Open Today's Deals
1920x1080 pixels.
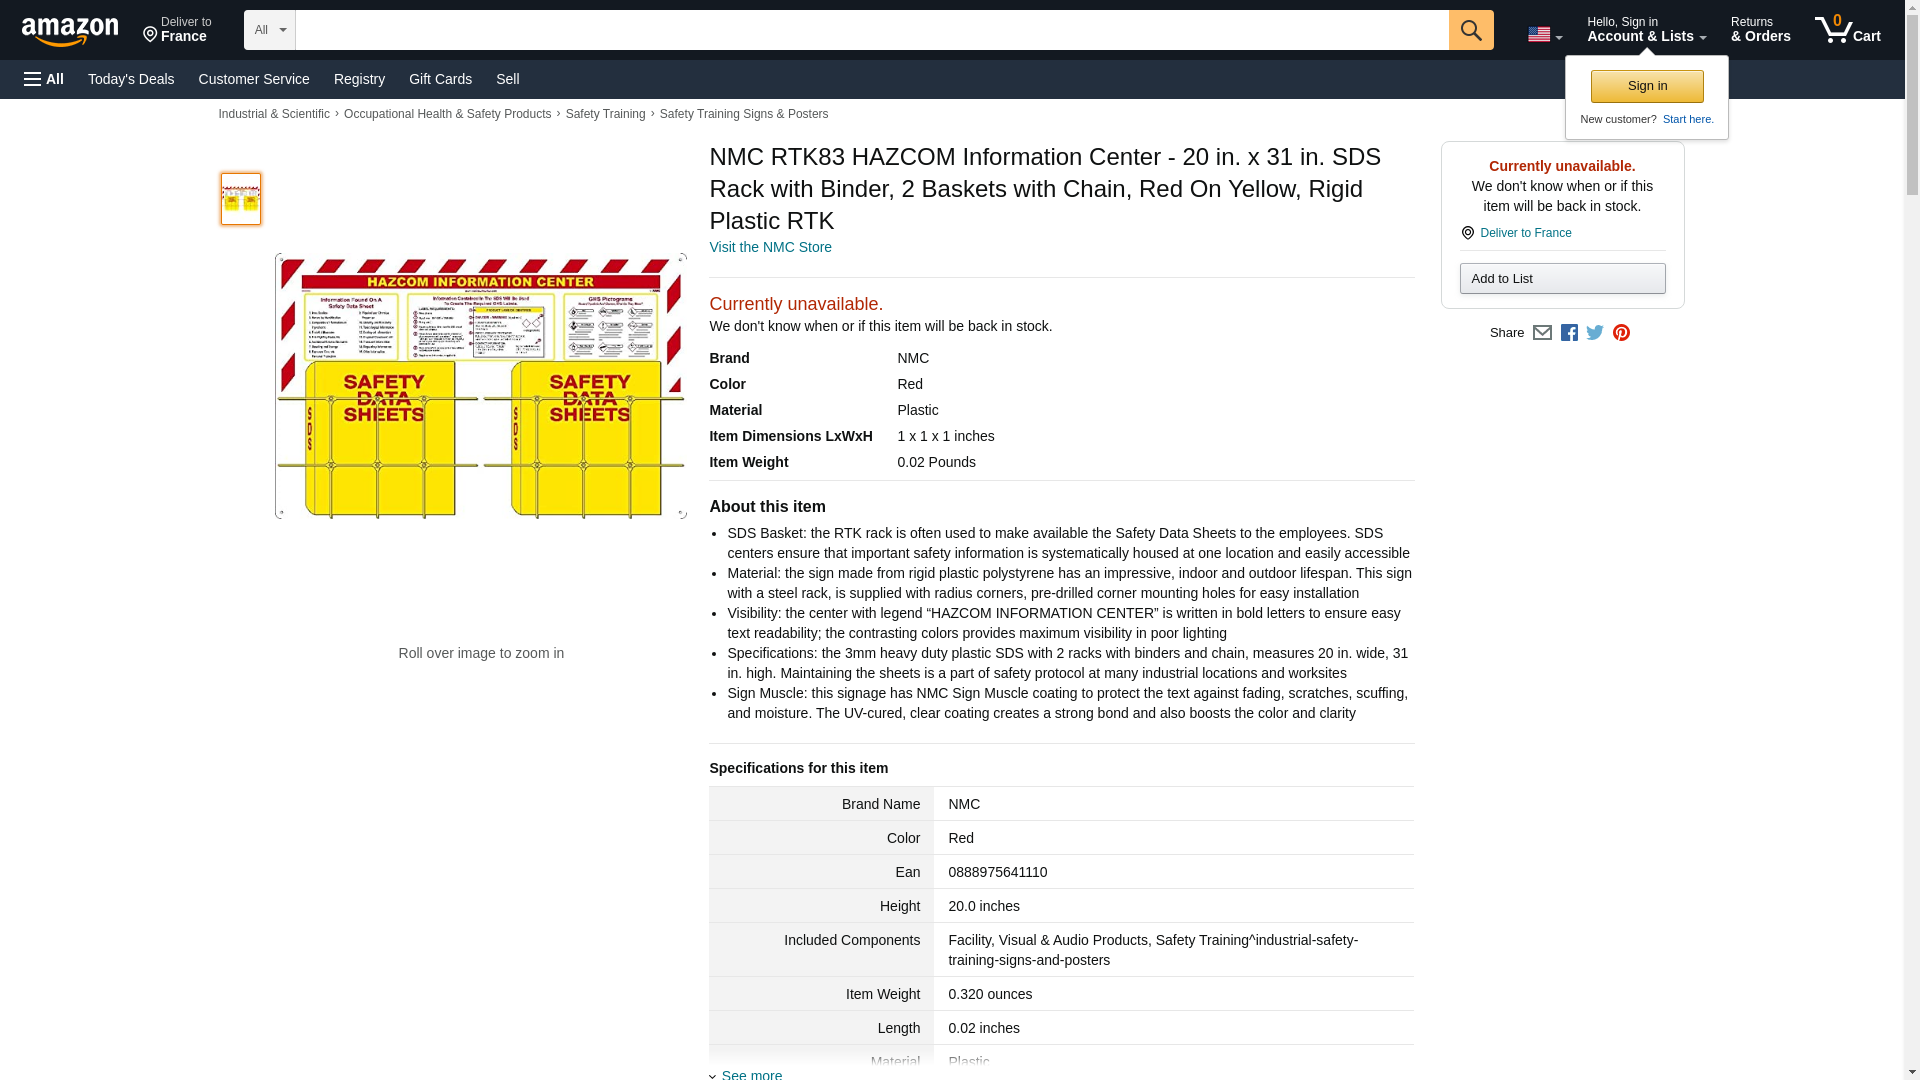[x=131, y=79]
